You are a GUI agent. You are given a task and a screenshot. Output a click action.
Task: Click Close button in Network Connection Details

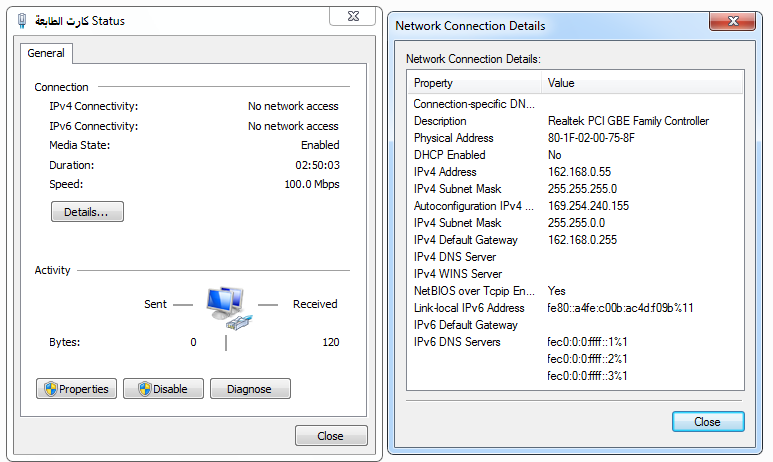tap(708, 422)
